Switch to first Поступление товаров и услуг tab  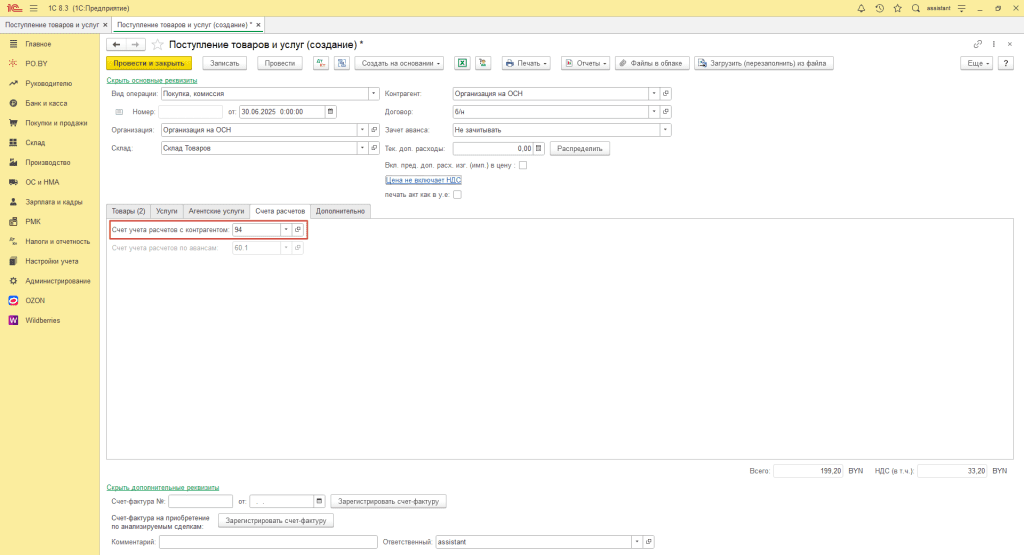(x=52, y=25)
